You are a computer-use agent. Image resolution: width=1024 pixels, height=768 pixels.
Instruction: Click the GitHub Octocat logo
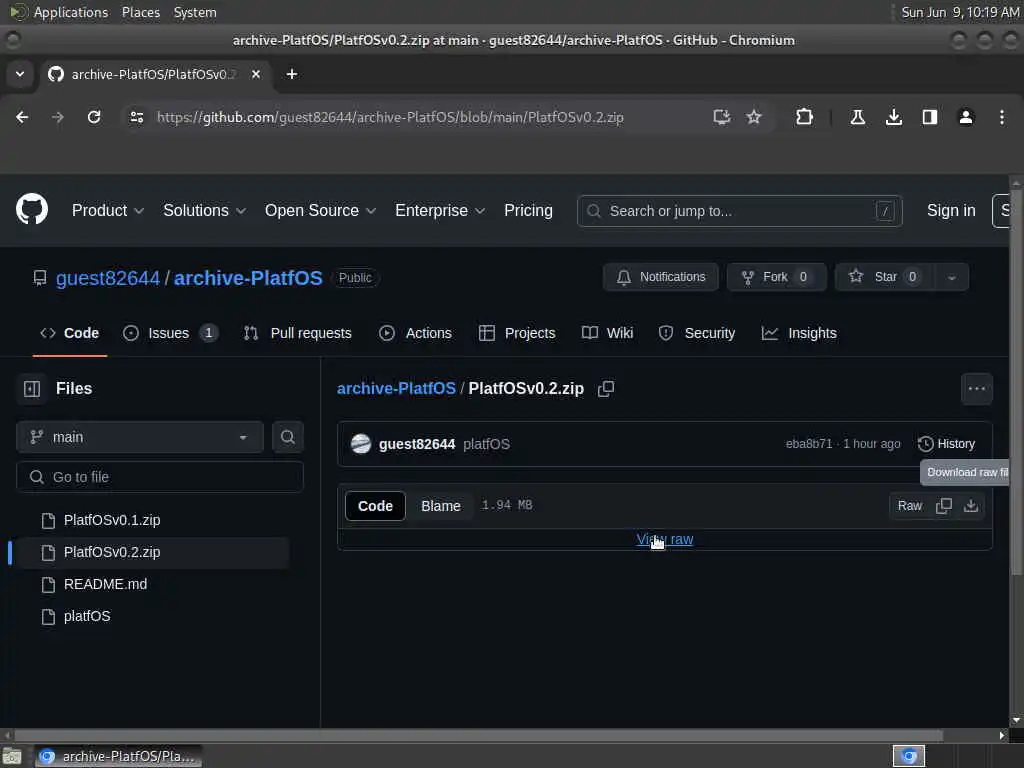click(32, 210)
